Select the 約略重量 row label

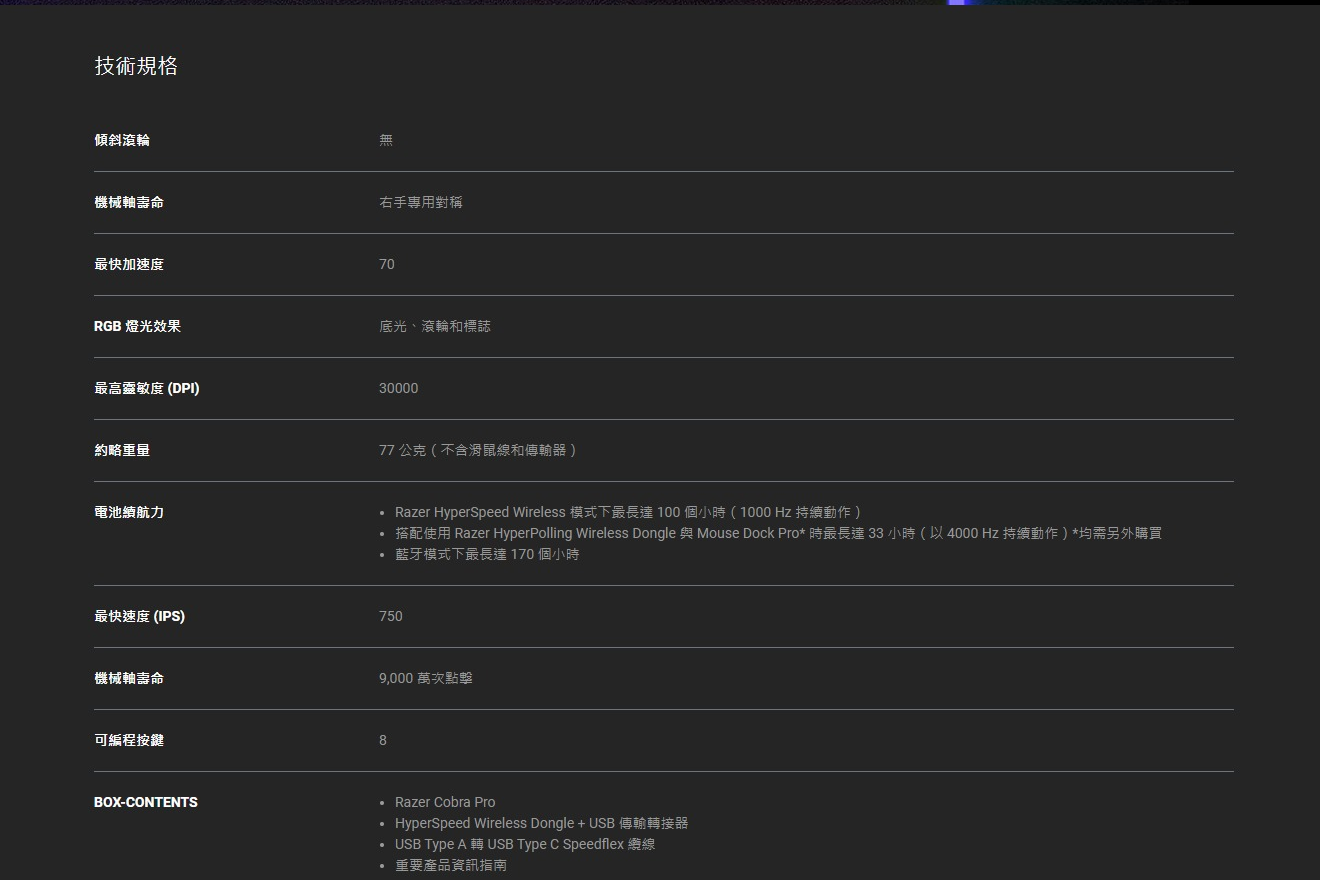(x=122, y=450)
